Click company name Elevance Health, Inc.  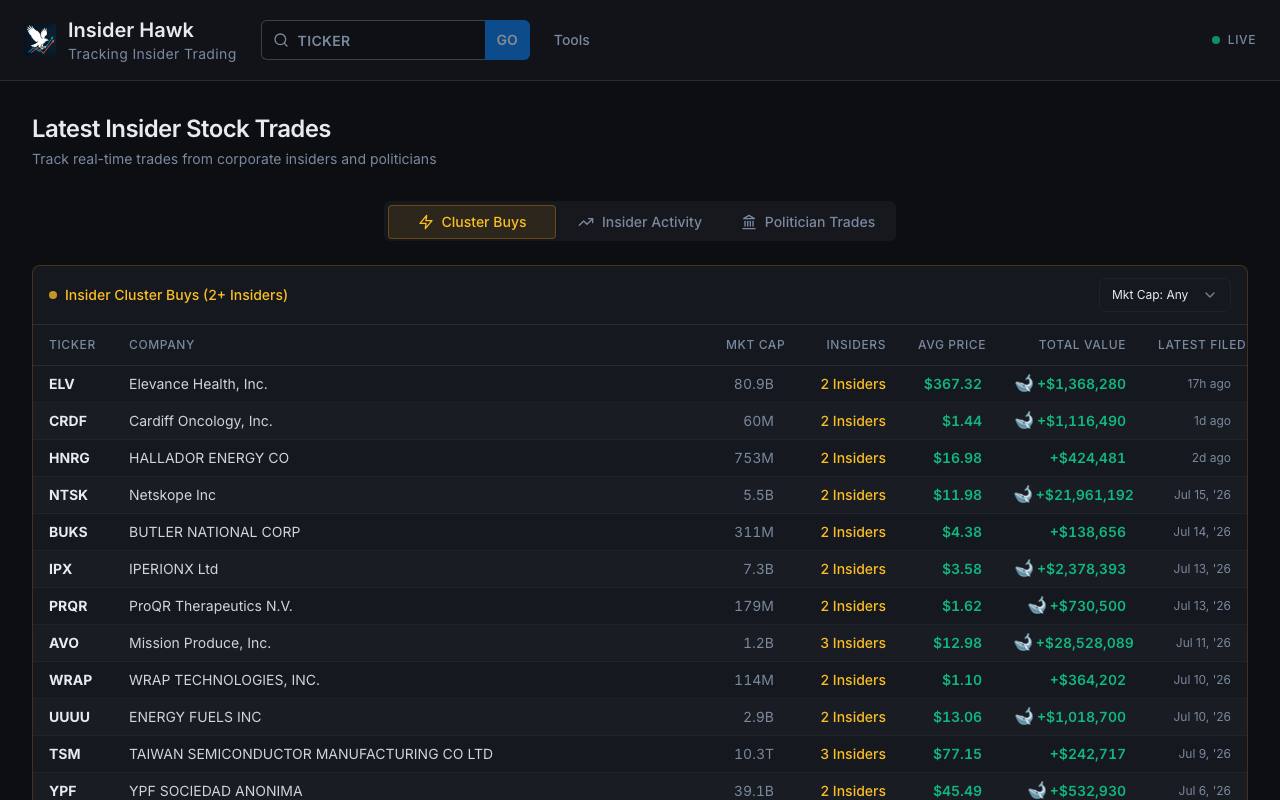(198, 384)
